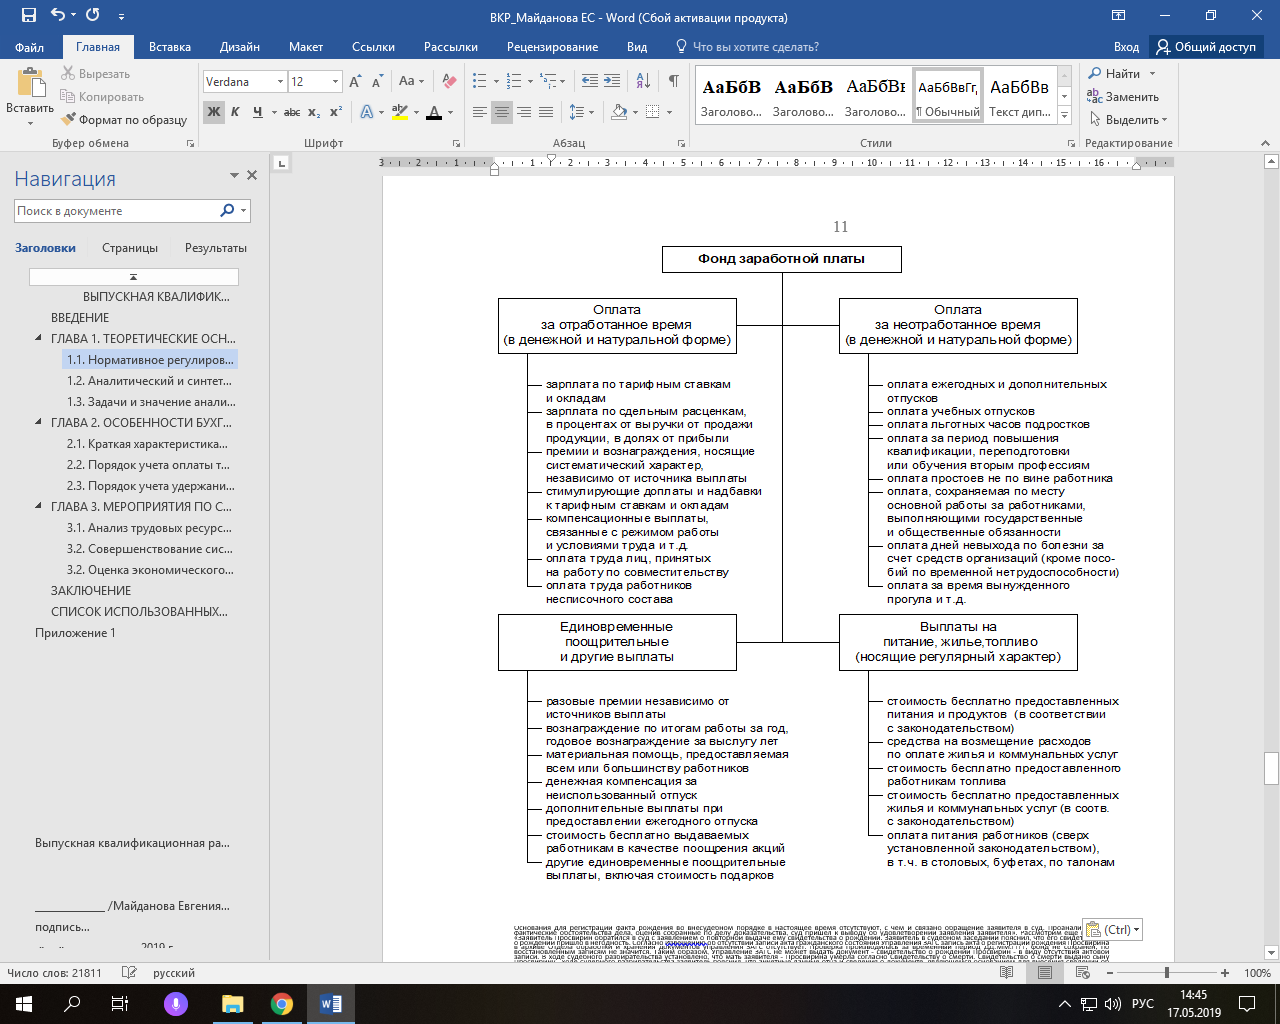Collapse ГЛАВА 2 heading in navigation
The width and height of the screenshot is (1280, 1024).
[x=39, y=423]
